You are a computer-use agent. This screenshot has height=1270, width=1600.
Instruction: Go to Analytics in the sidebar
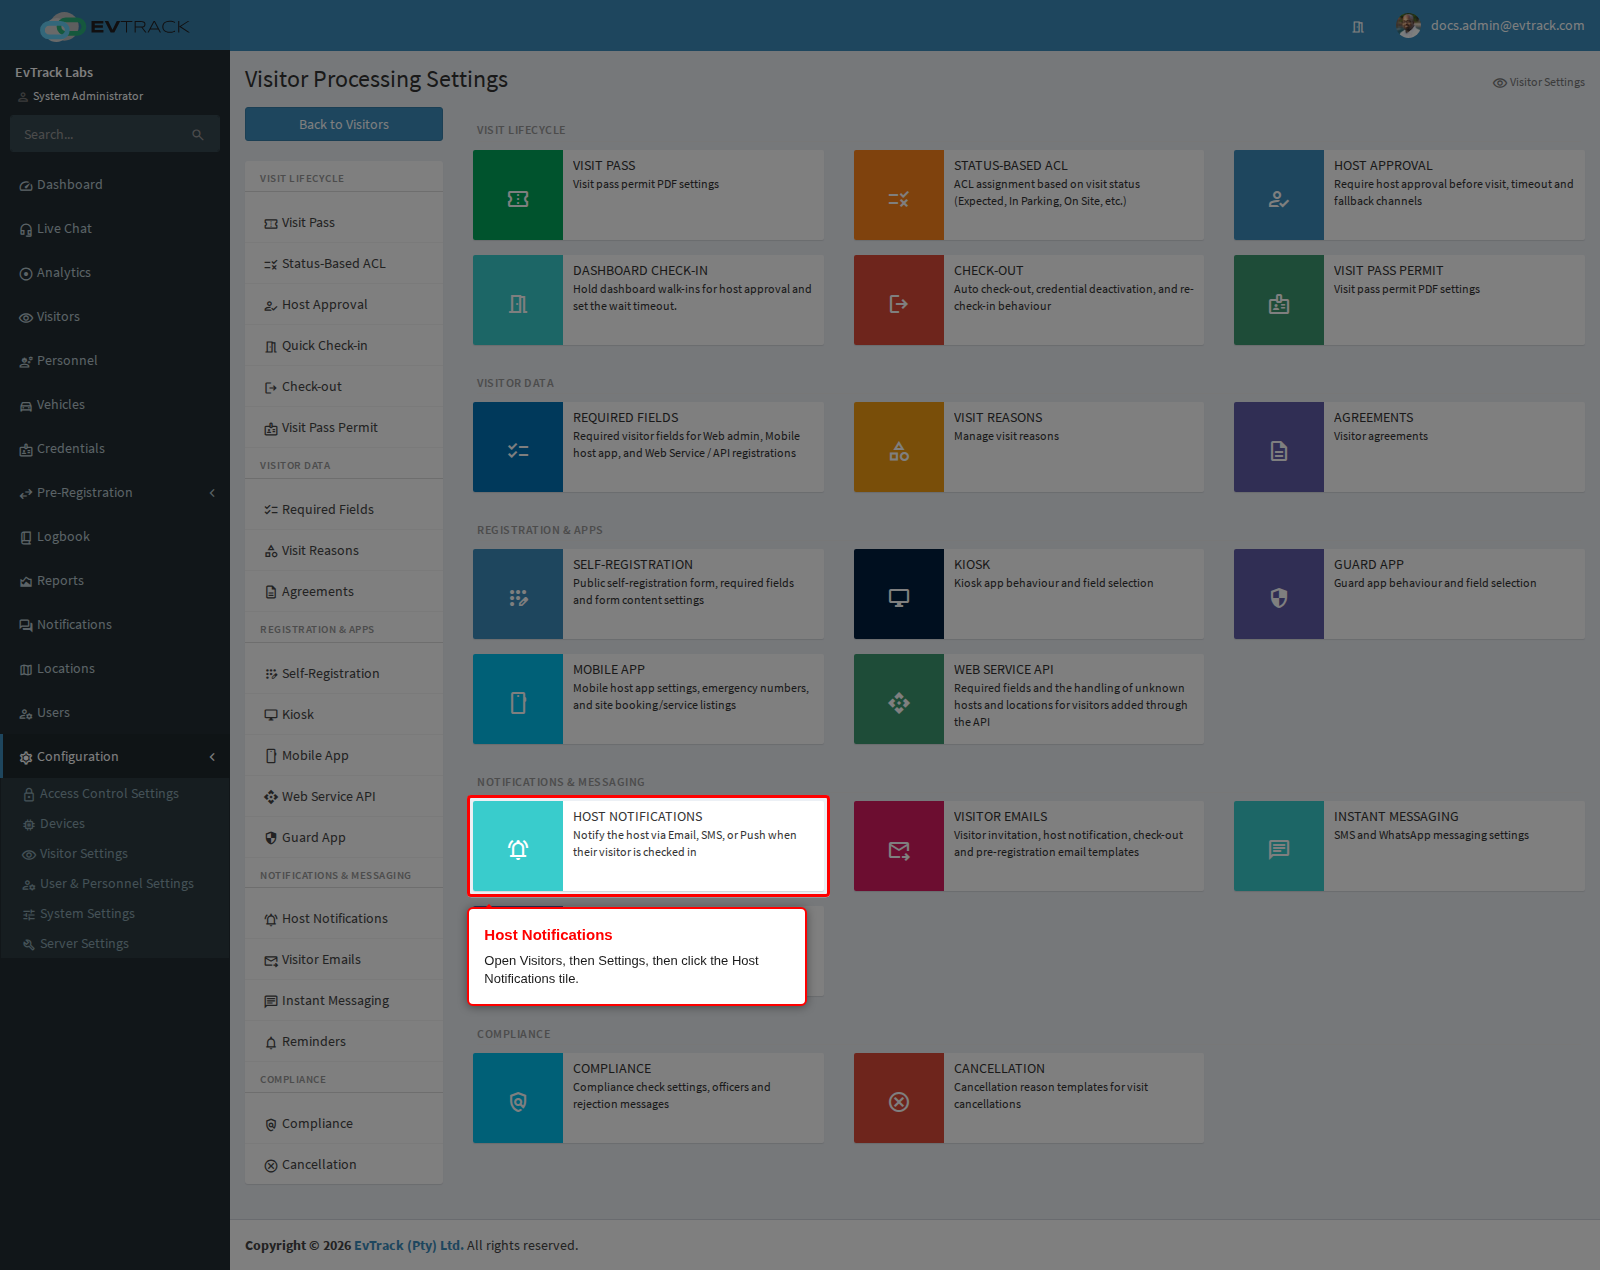point(115,273)
